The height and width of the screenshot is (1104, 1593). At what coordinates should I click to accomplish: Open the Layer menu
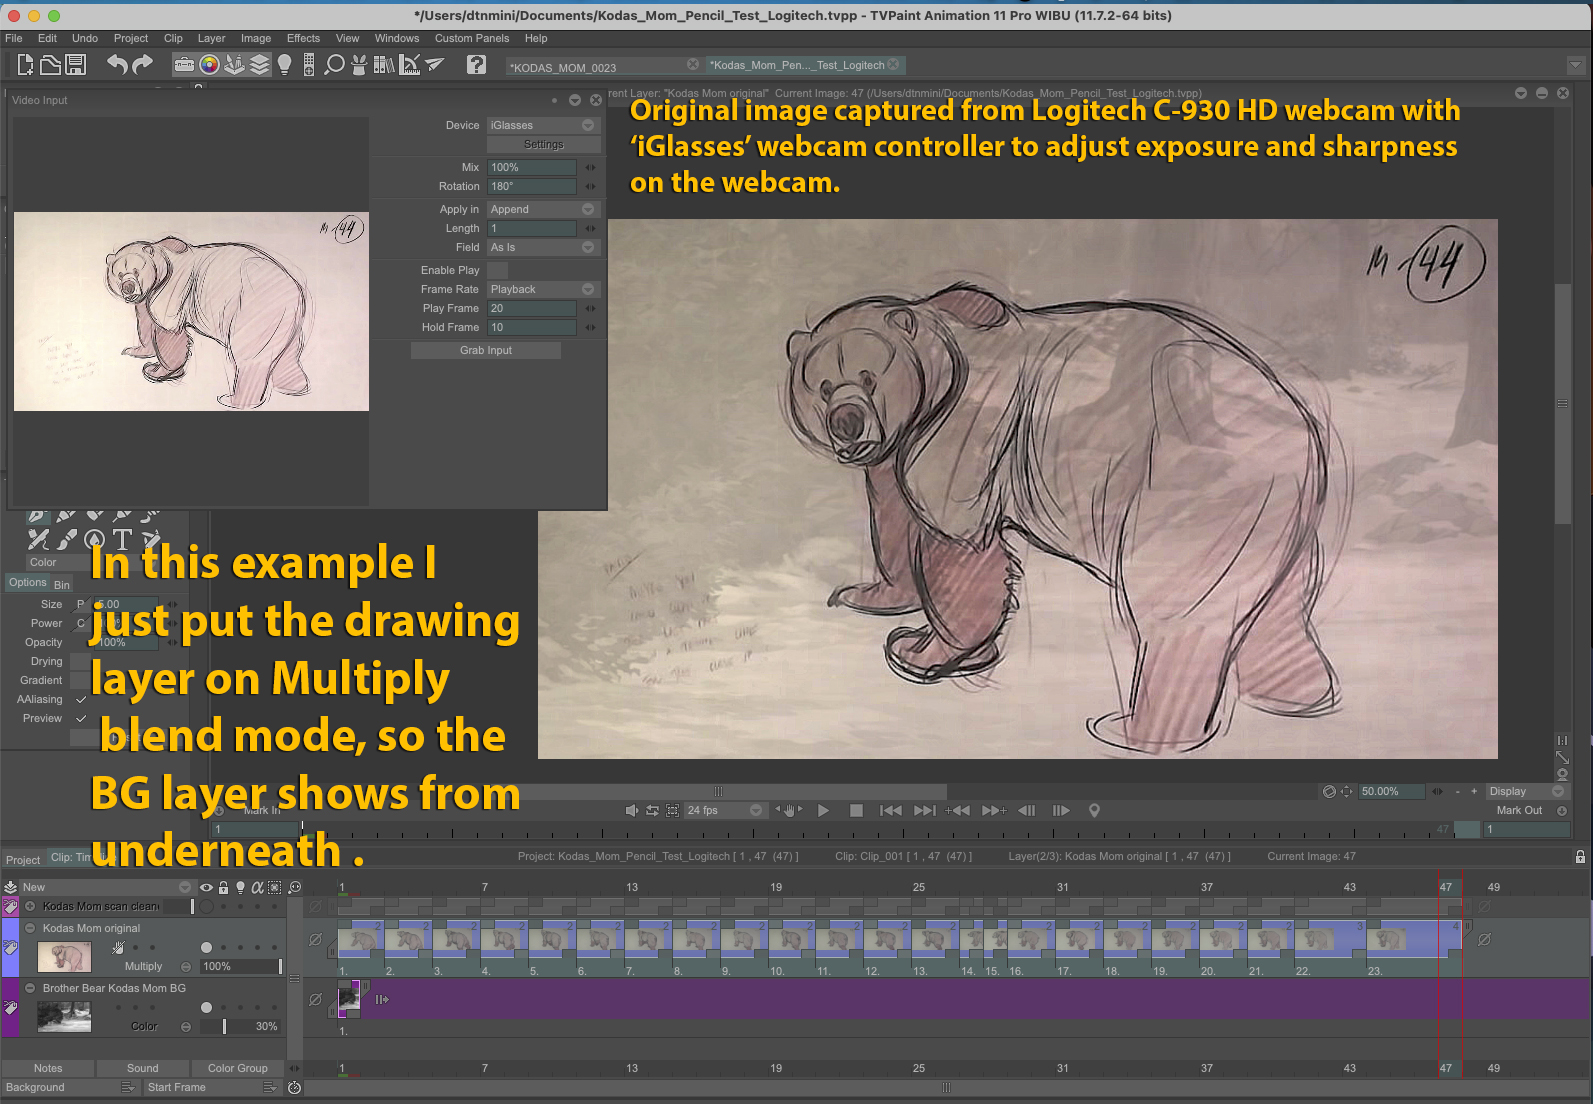click(211, 38)
